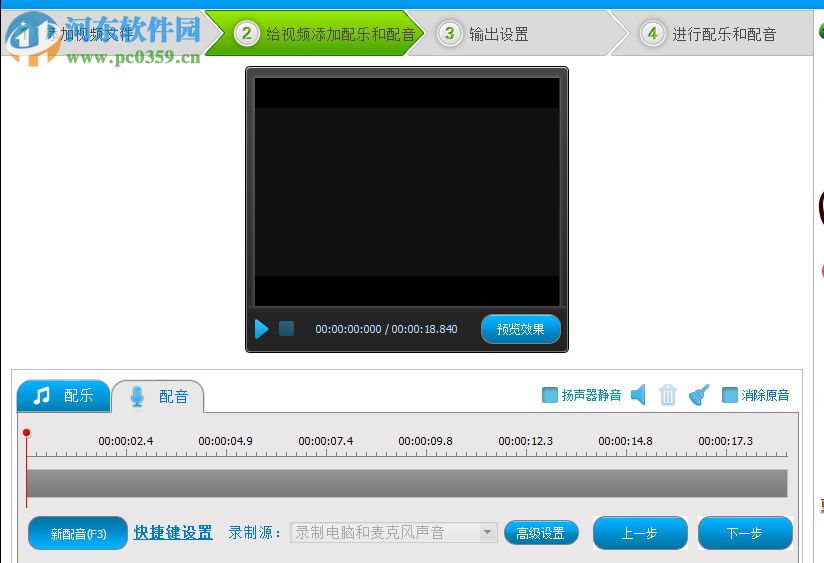Click the timeline mark 00:00:07.4
The image size is (824, 563).
[326, 441]
